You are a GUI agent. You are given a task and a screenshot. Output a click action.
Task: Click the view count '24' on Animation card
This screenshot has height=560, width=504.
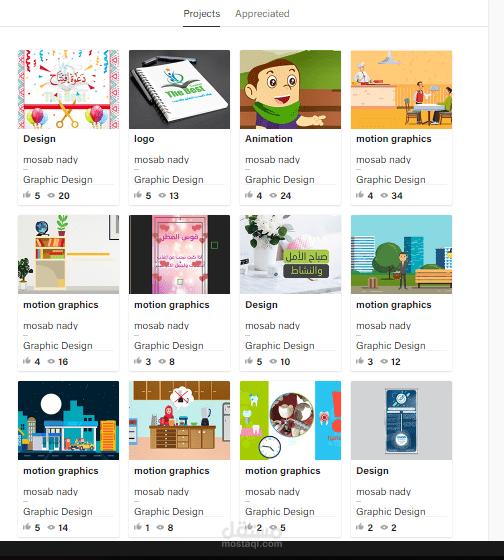point(286,196)
